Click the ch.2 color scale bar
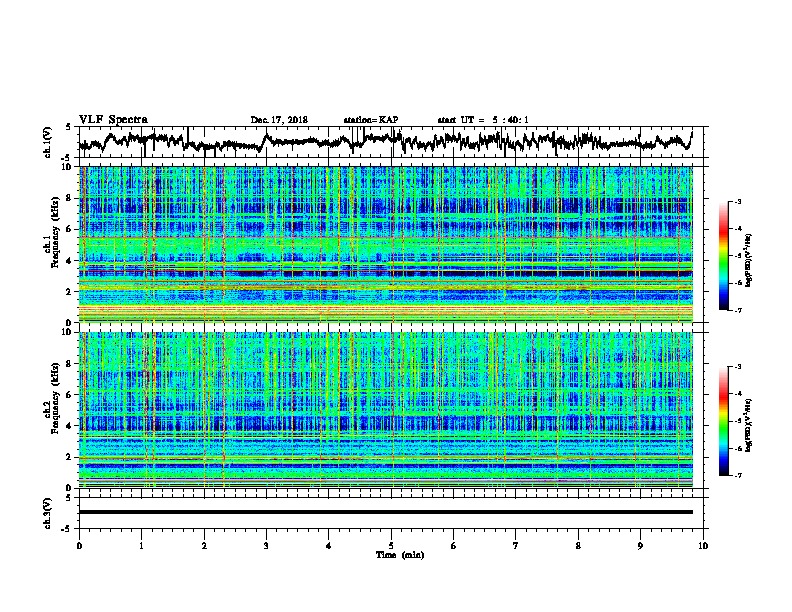 click(723, 421)
